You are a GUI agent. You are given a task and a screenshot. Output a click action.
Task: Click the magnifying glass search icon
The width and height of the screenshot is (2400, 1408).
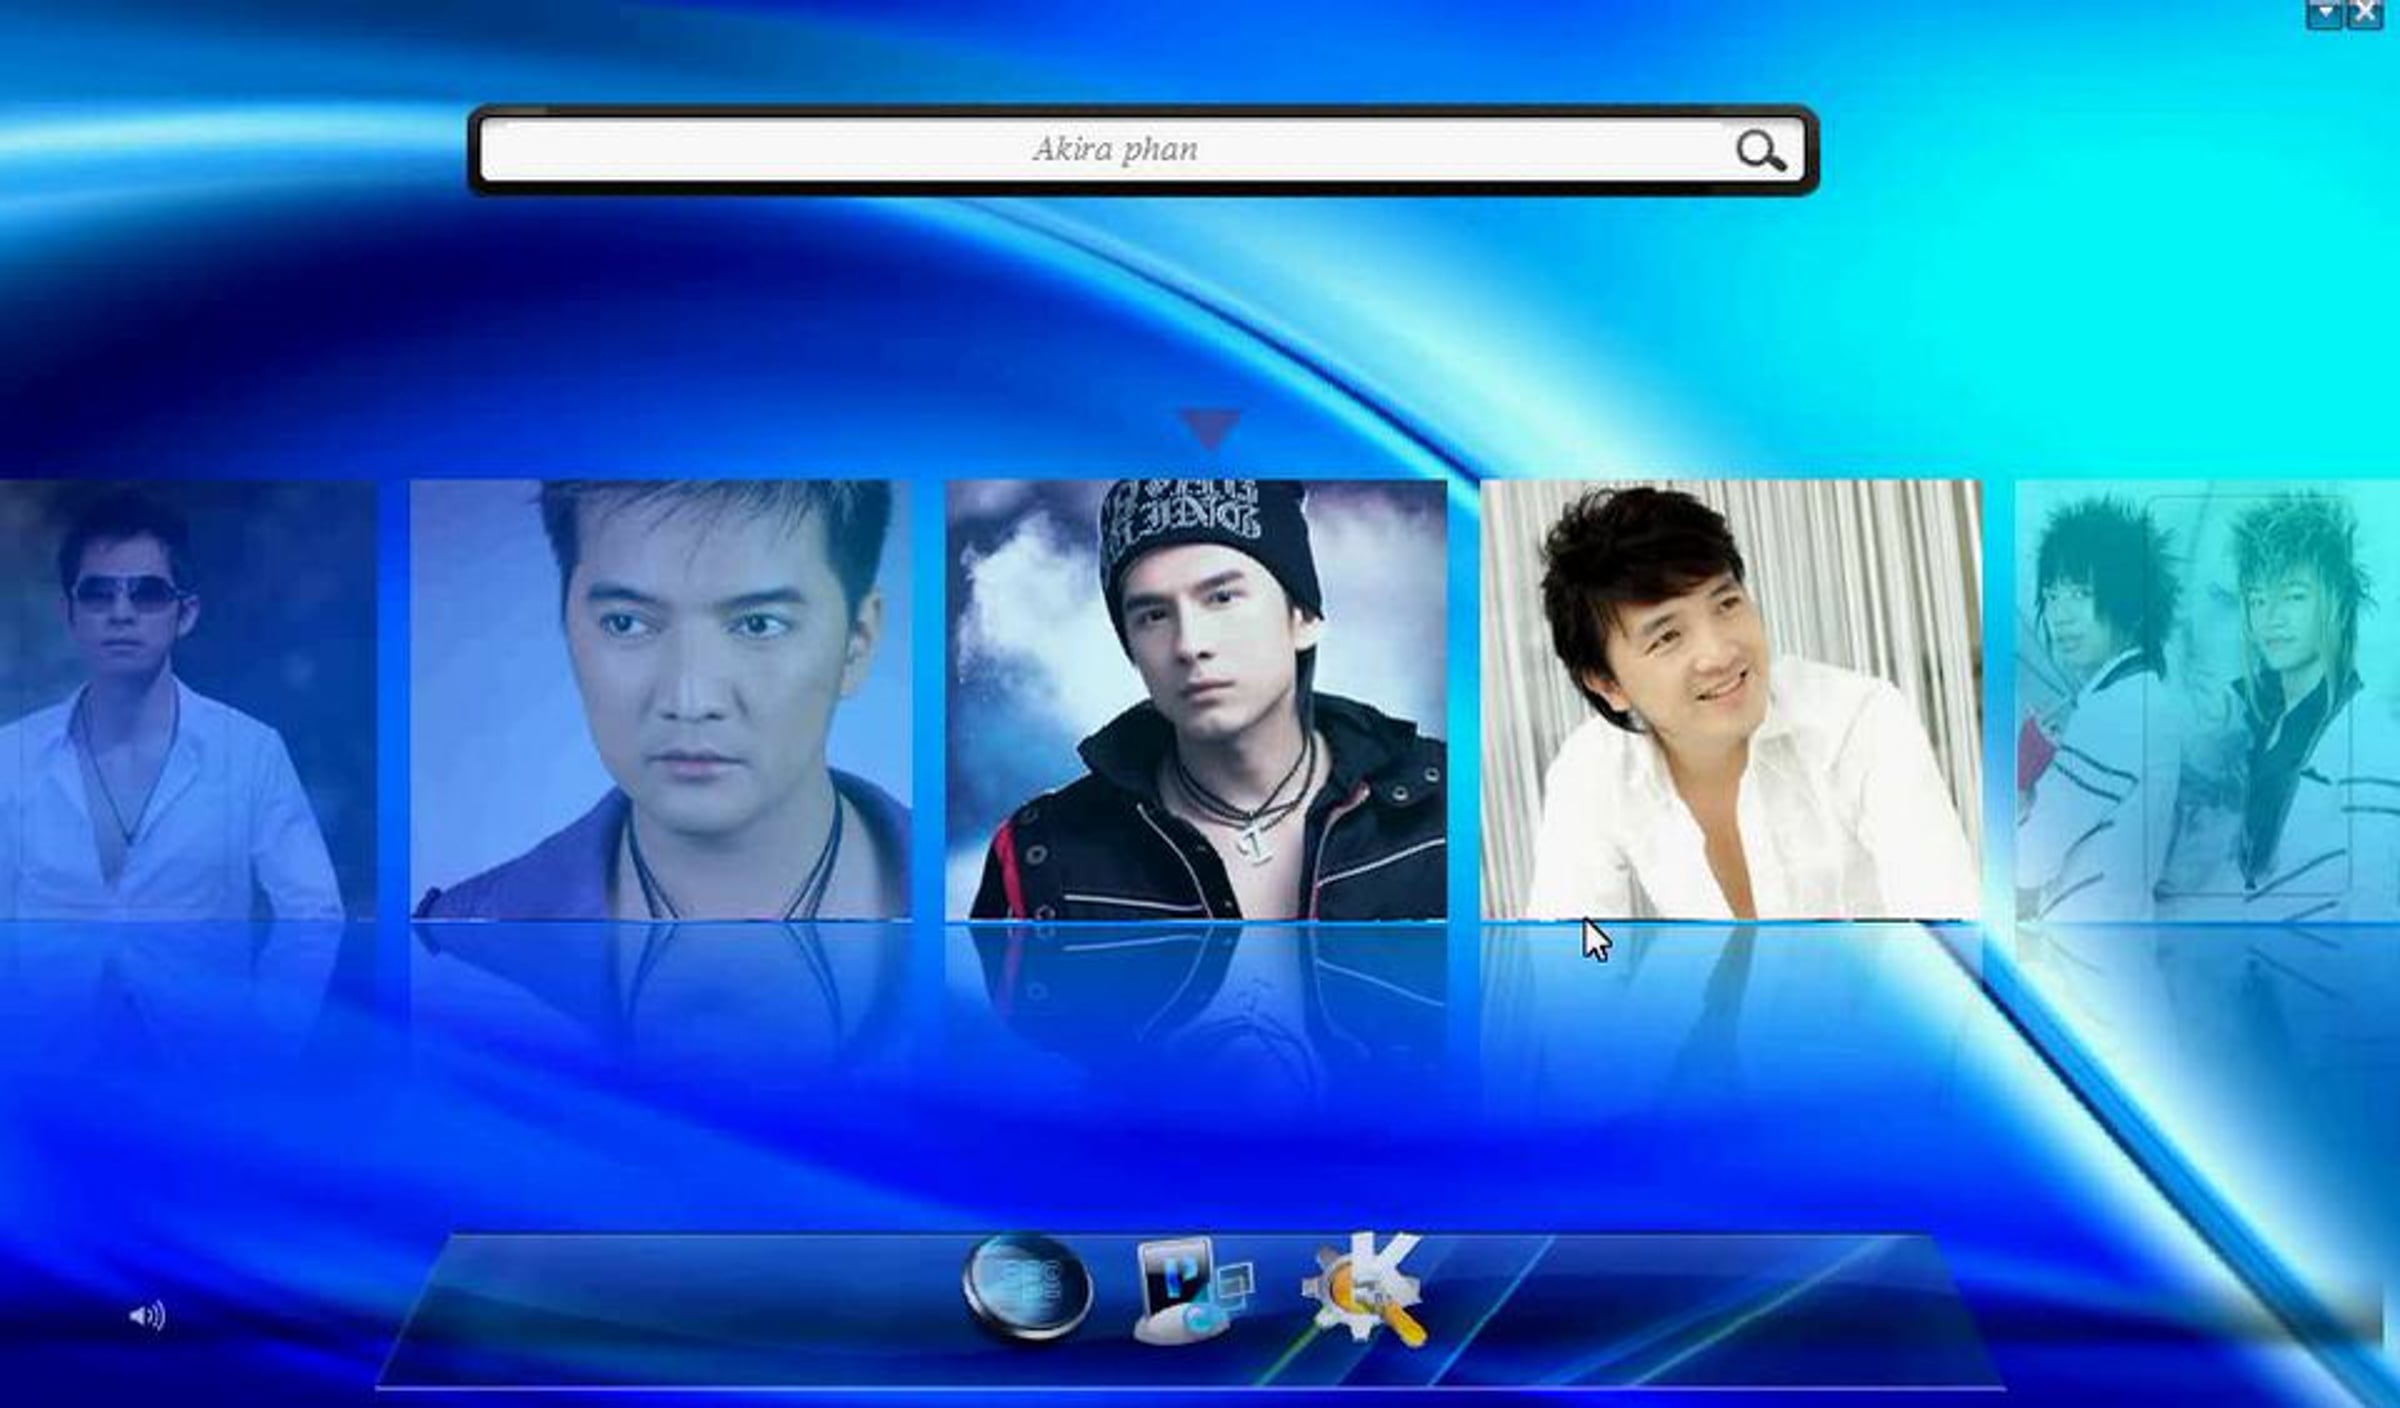[1760, 151]
